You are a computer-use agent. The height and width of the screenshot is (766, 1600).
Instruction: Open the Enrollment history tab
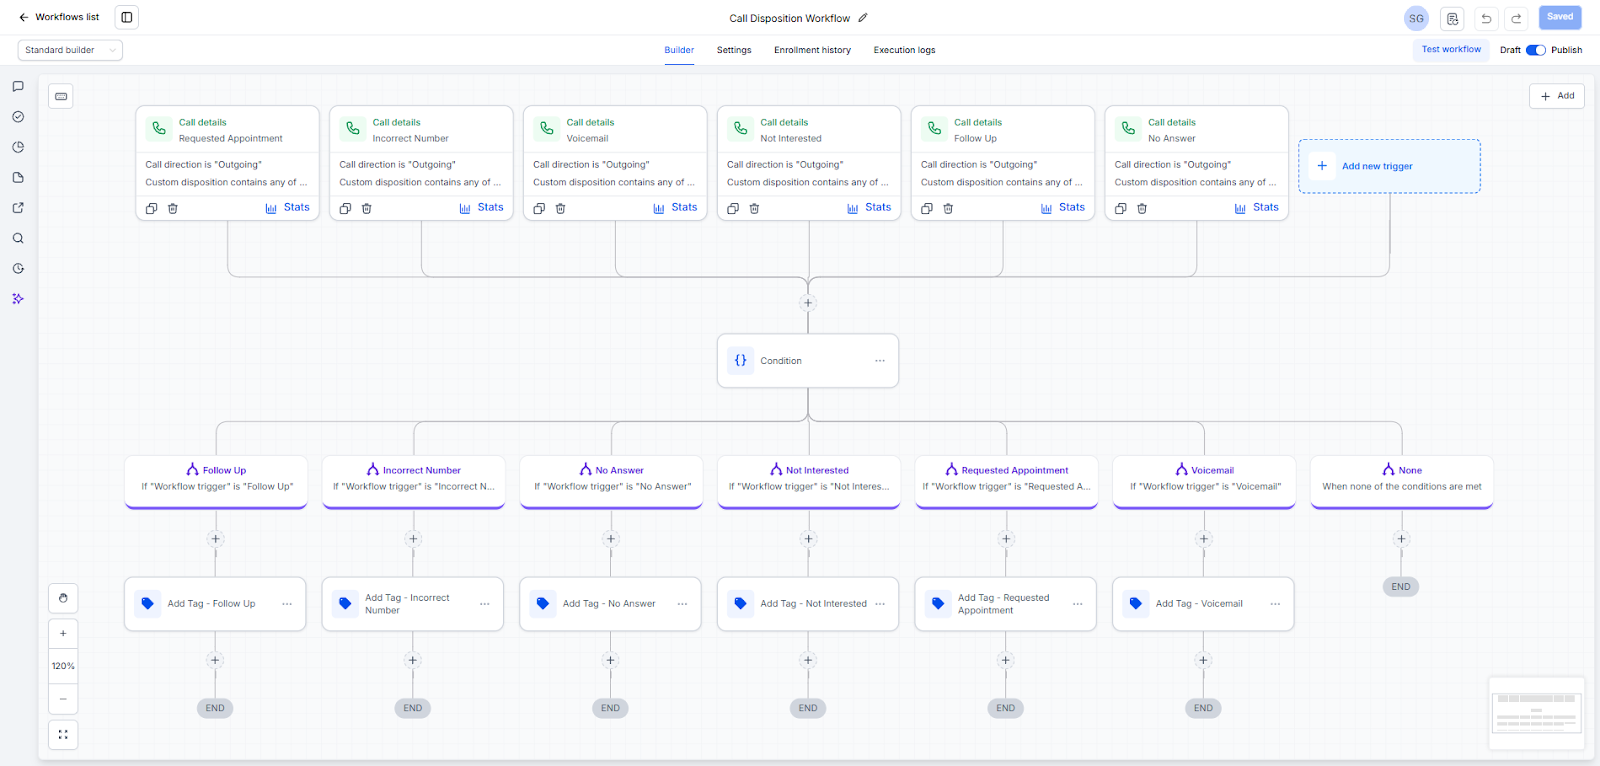pyautogui.click(x=812, y=50)
